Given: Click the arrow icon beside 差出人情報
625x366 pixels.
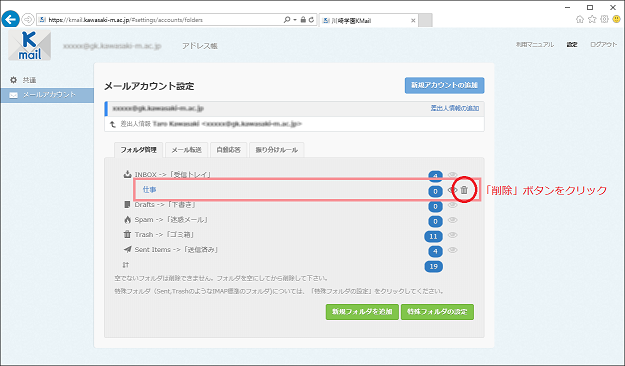Looking at the screenshot, I should [113, 124].
